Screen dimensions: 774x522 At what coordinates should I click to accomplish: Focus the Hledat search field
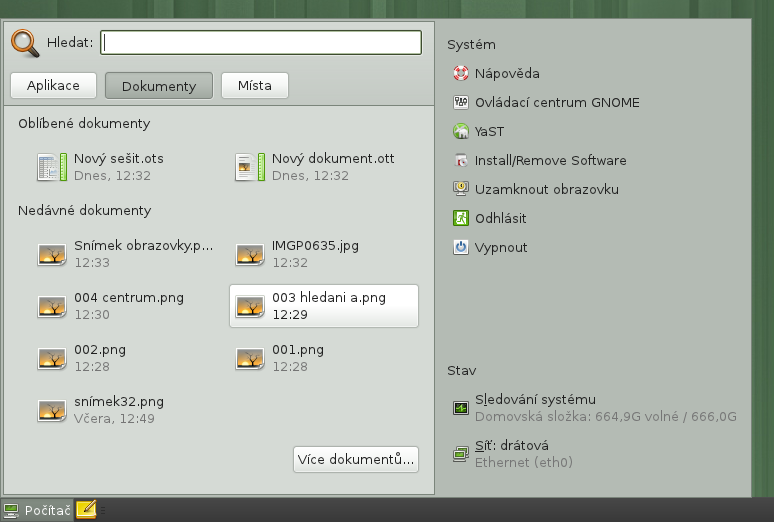point(261,42)
